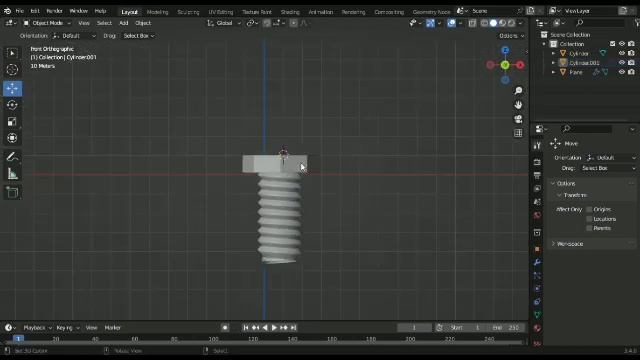
Task: Click the Blender logo menu icon
Action: 7,11
